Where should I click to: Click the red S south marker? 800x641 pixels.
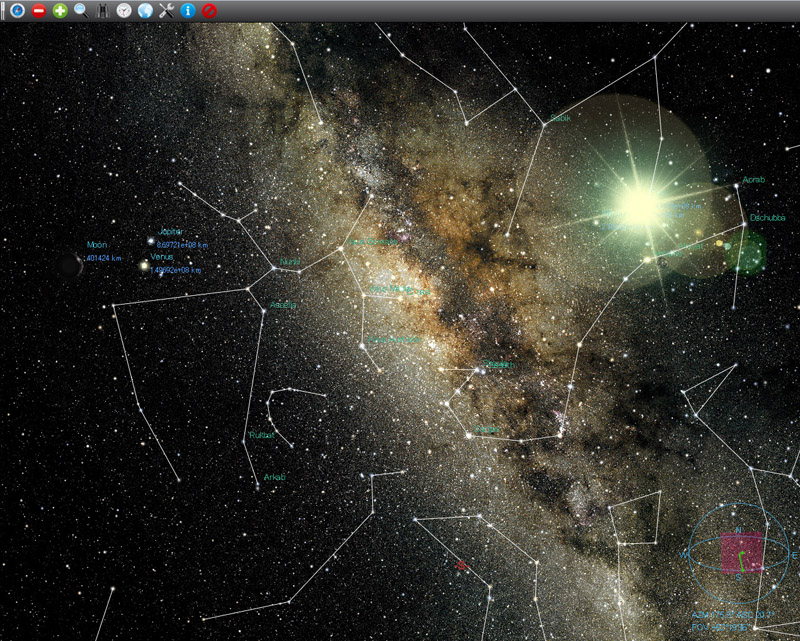pos(462,565)
